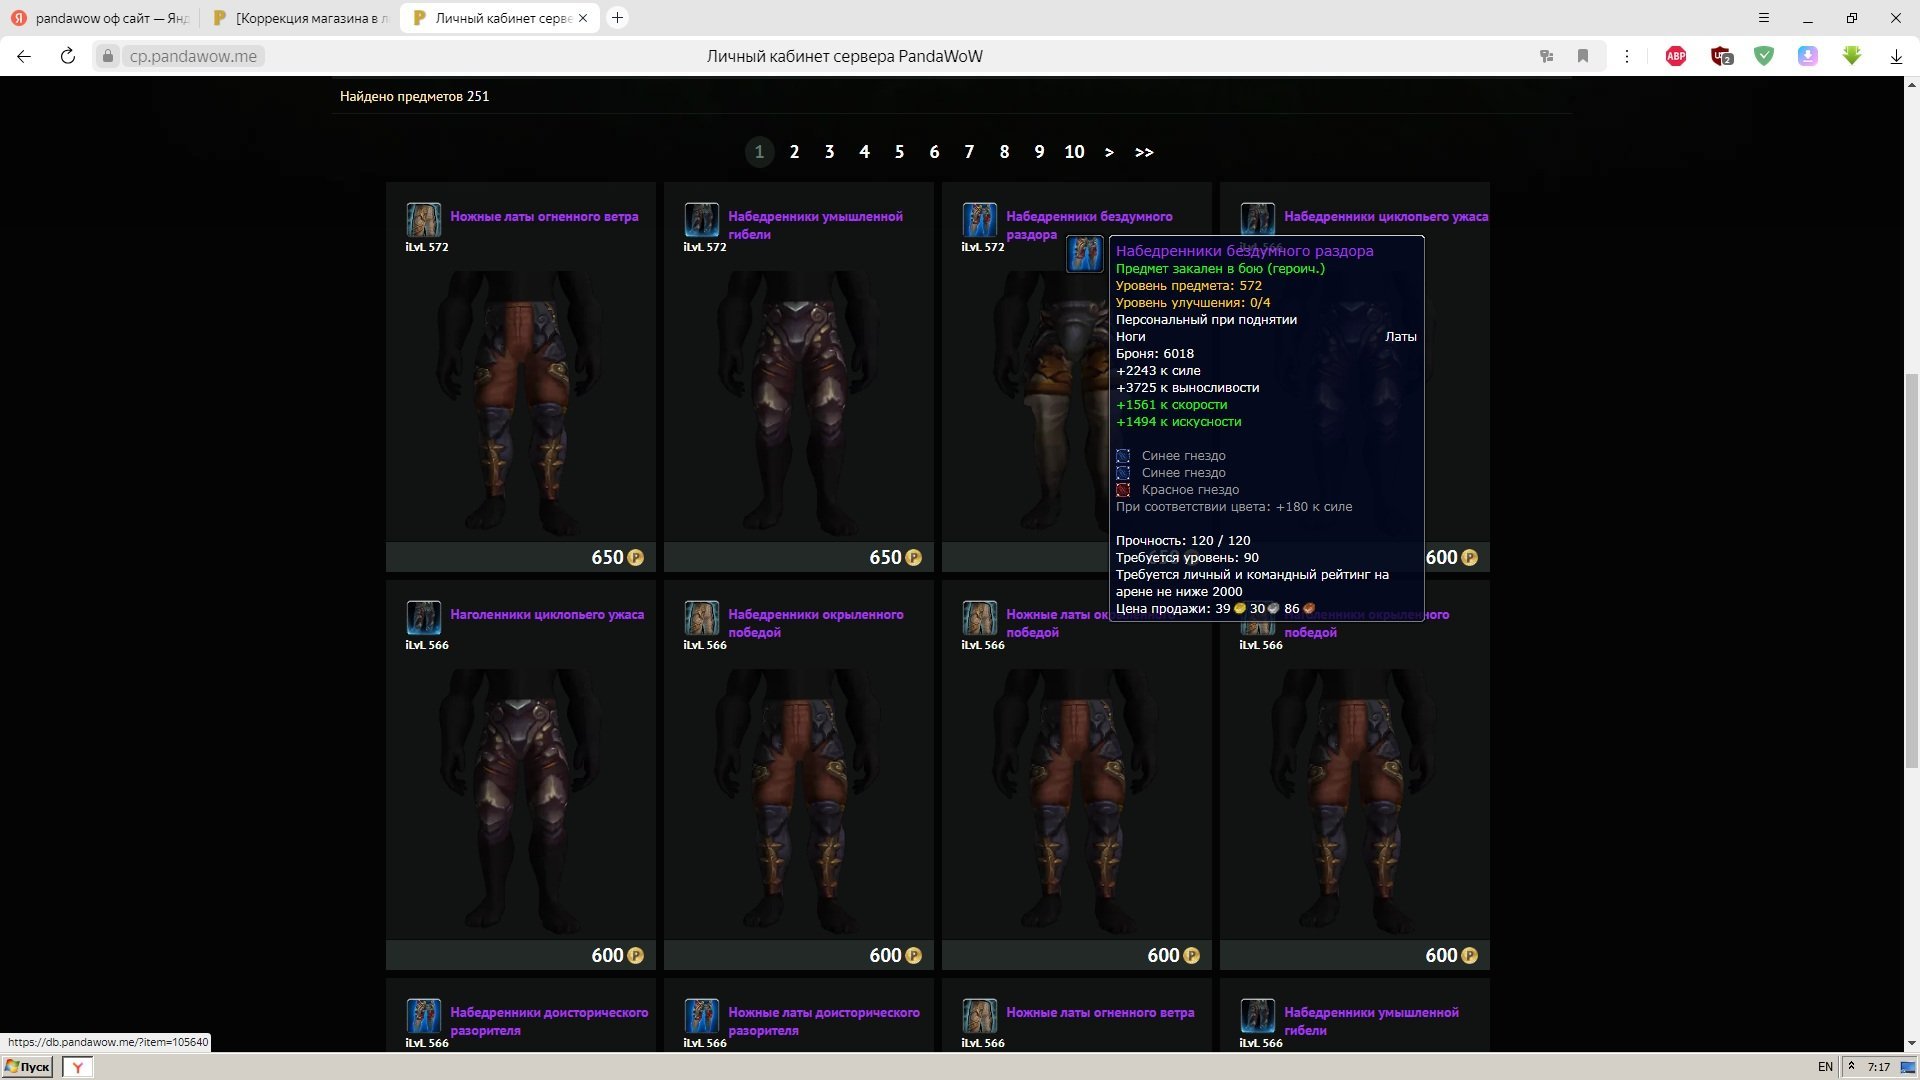This screenshot has width=1920, height=1080.
Task: Click the Yandex browser taskbar icon
Action: [78, 1067]
